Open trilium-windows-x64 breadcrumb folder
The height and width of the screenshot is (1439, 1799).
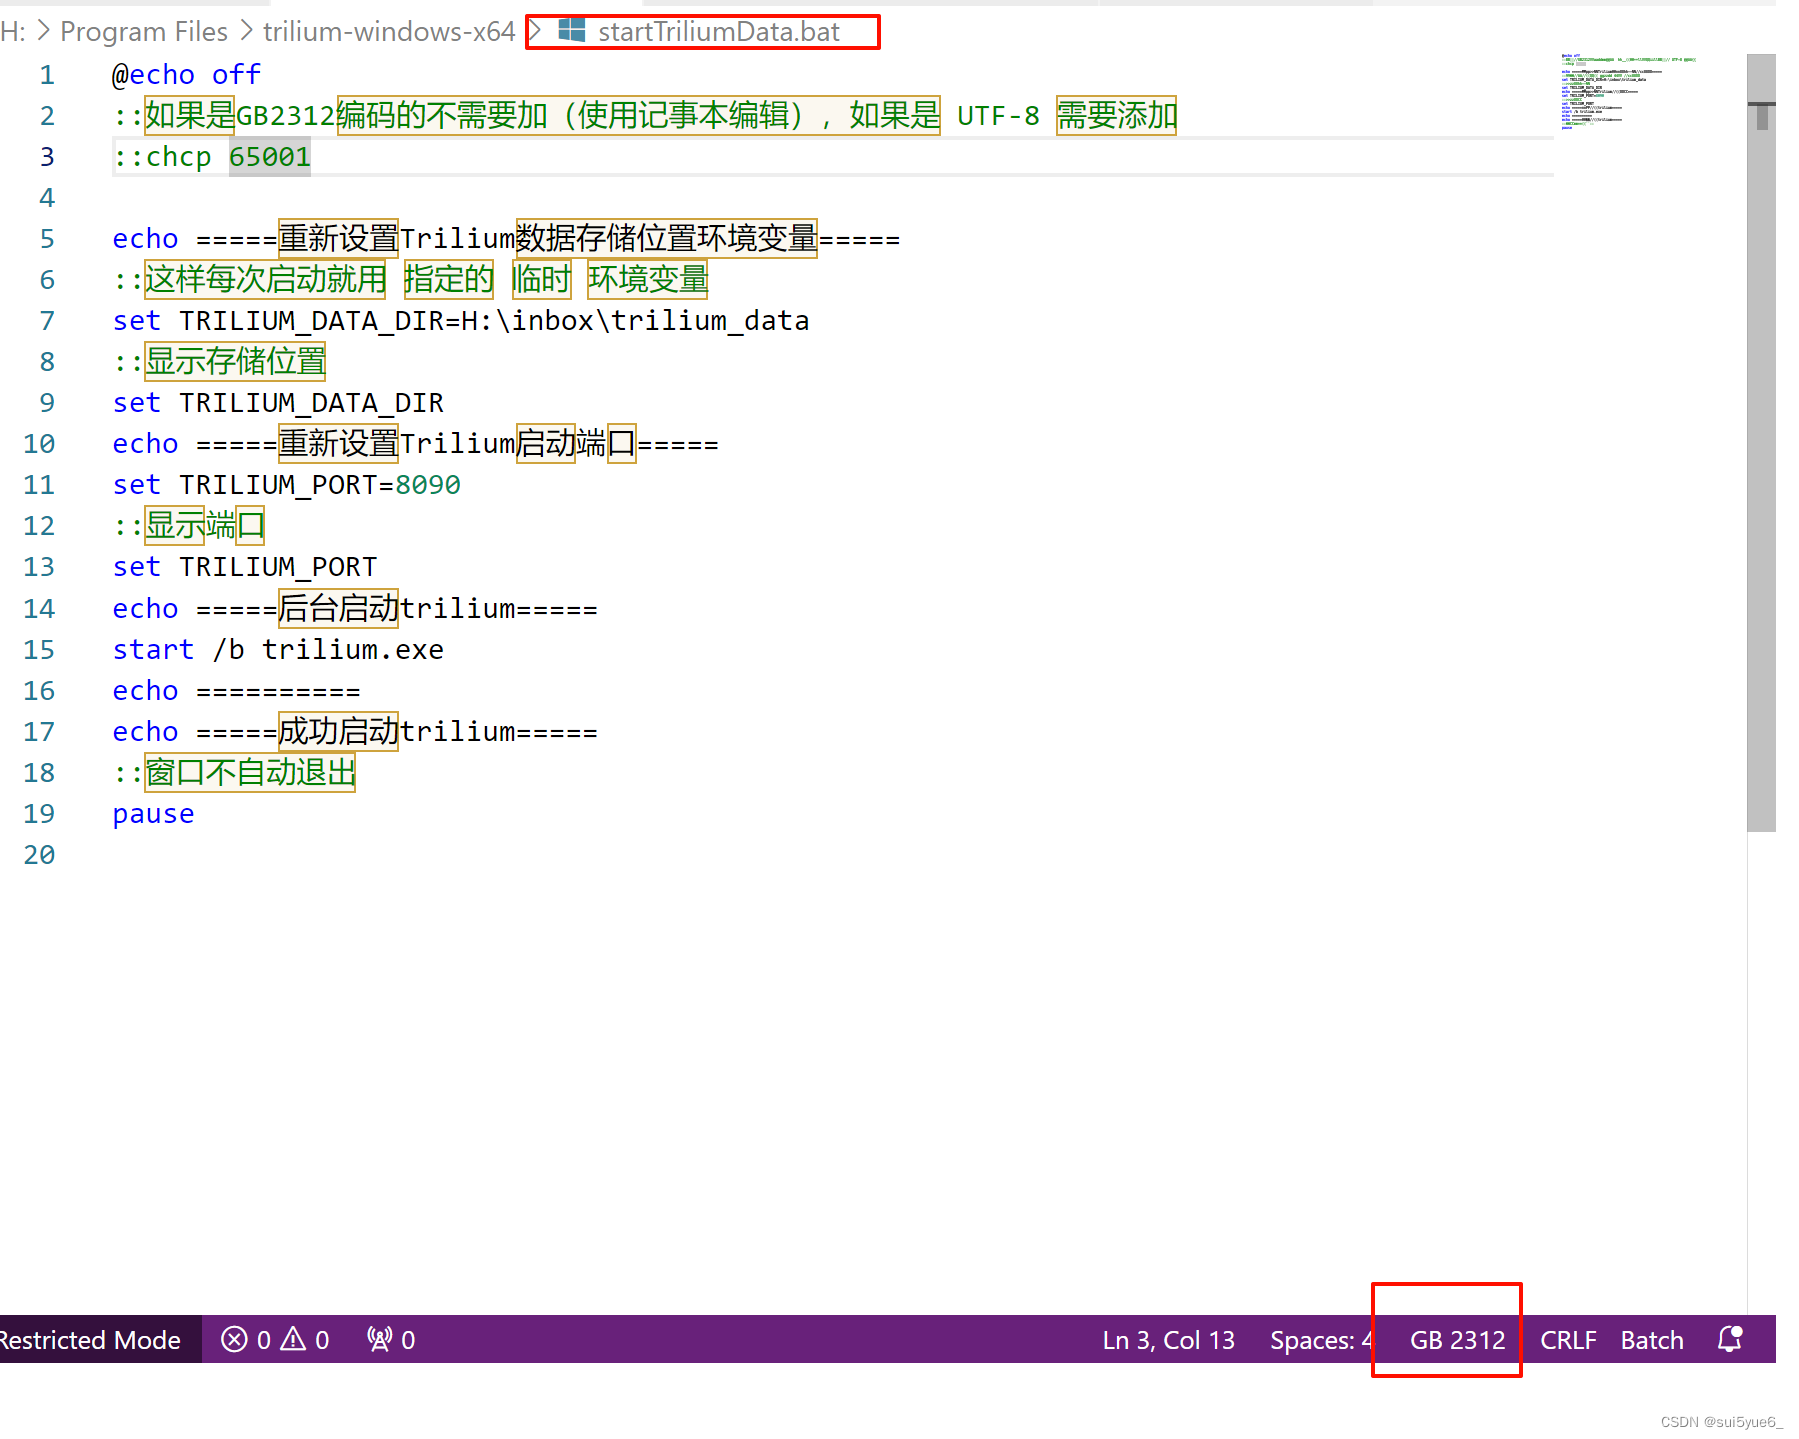coord(389,32)
